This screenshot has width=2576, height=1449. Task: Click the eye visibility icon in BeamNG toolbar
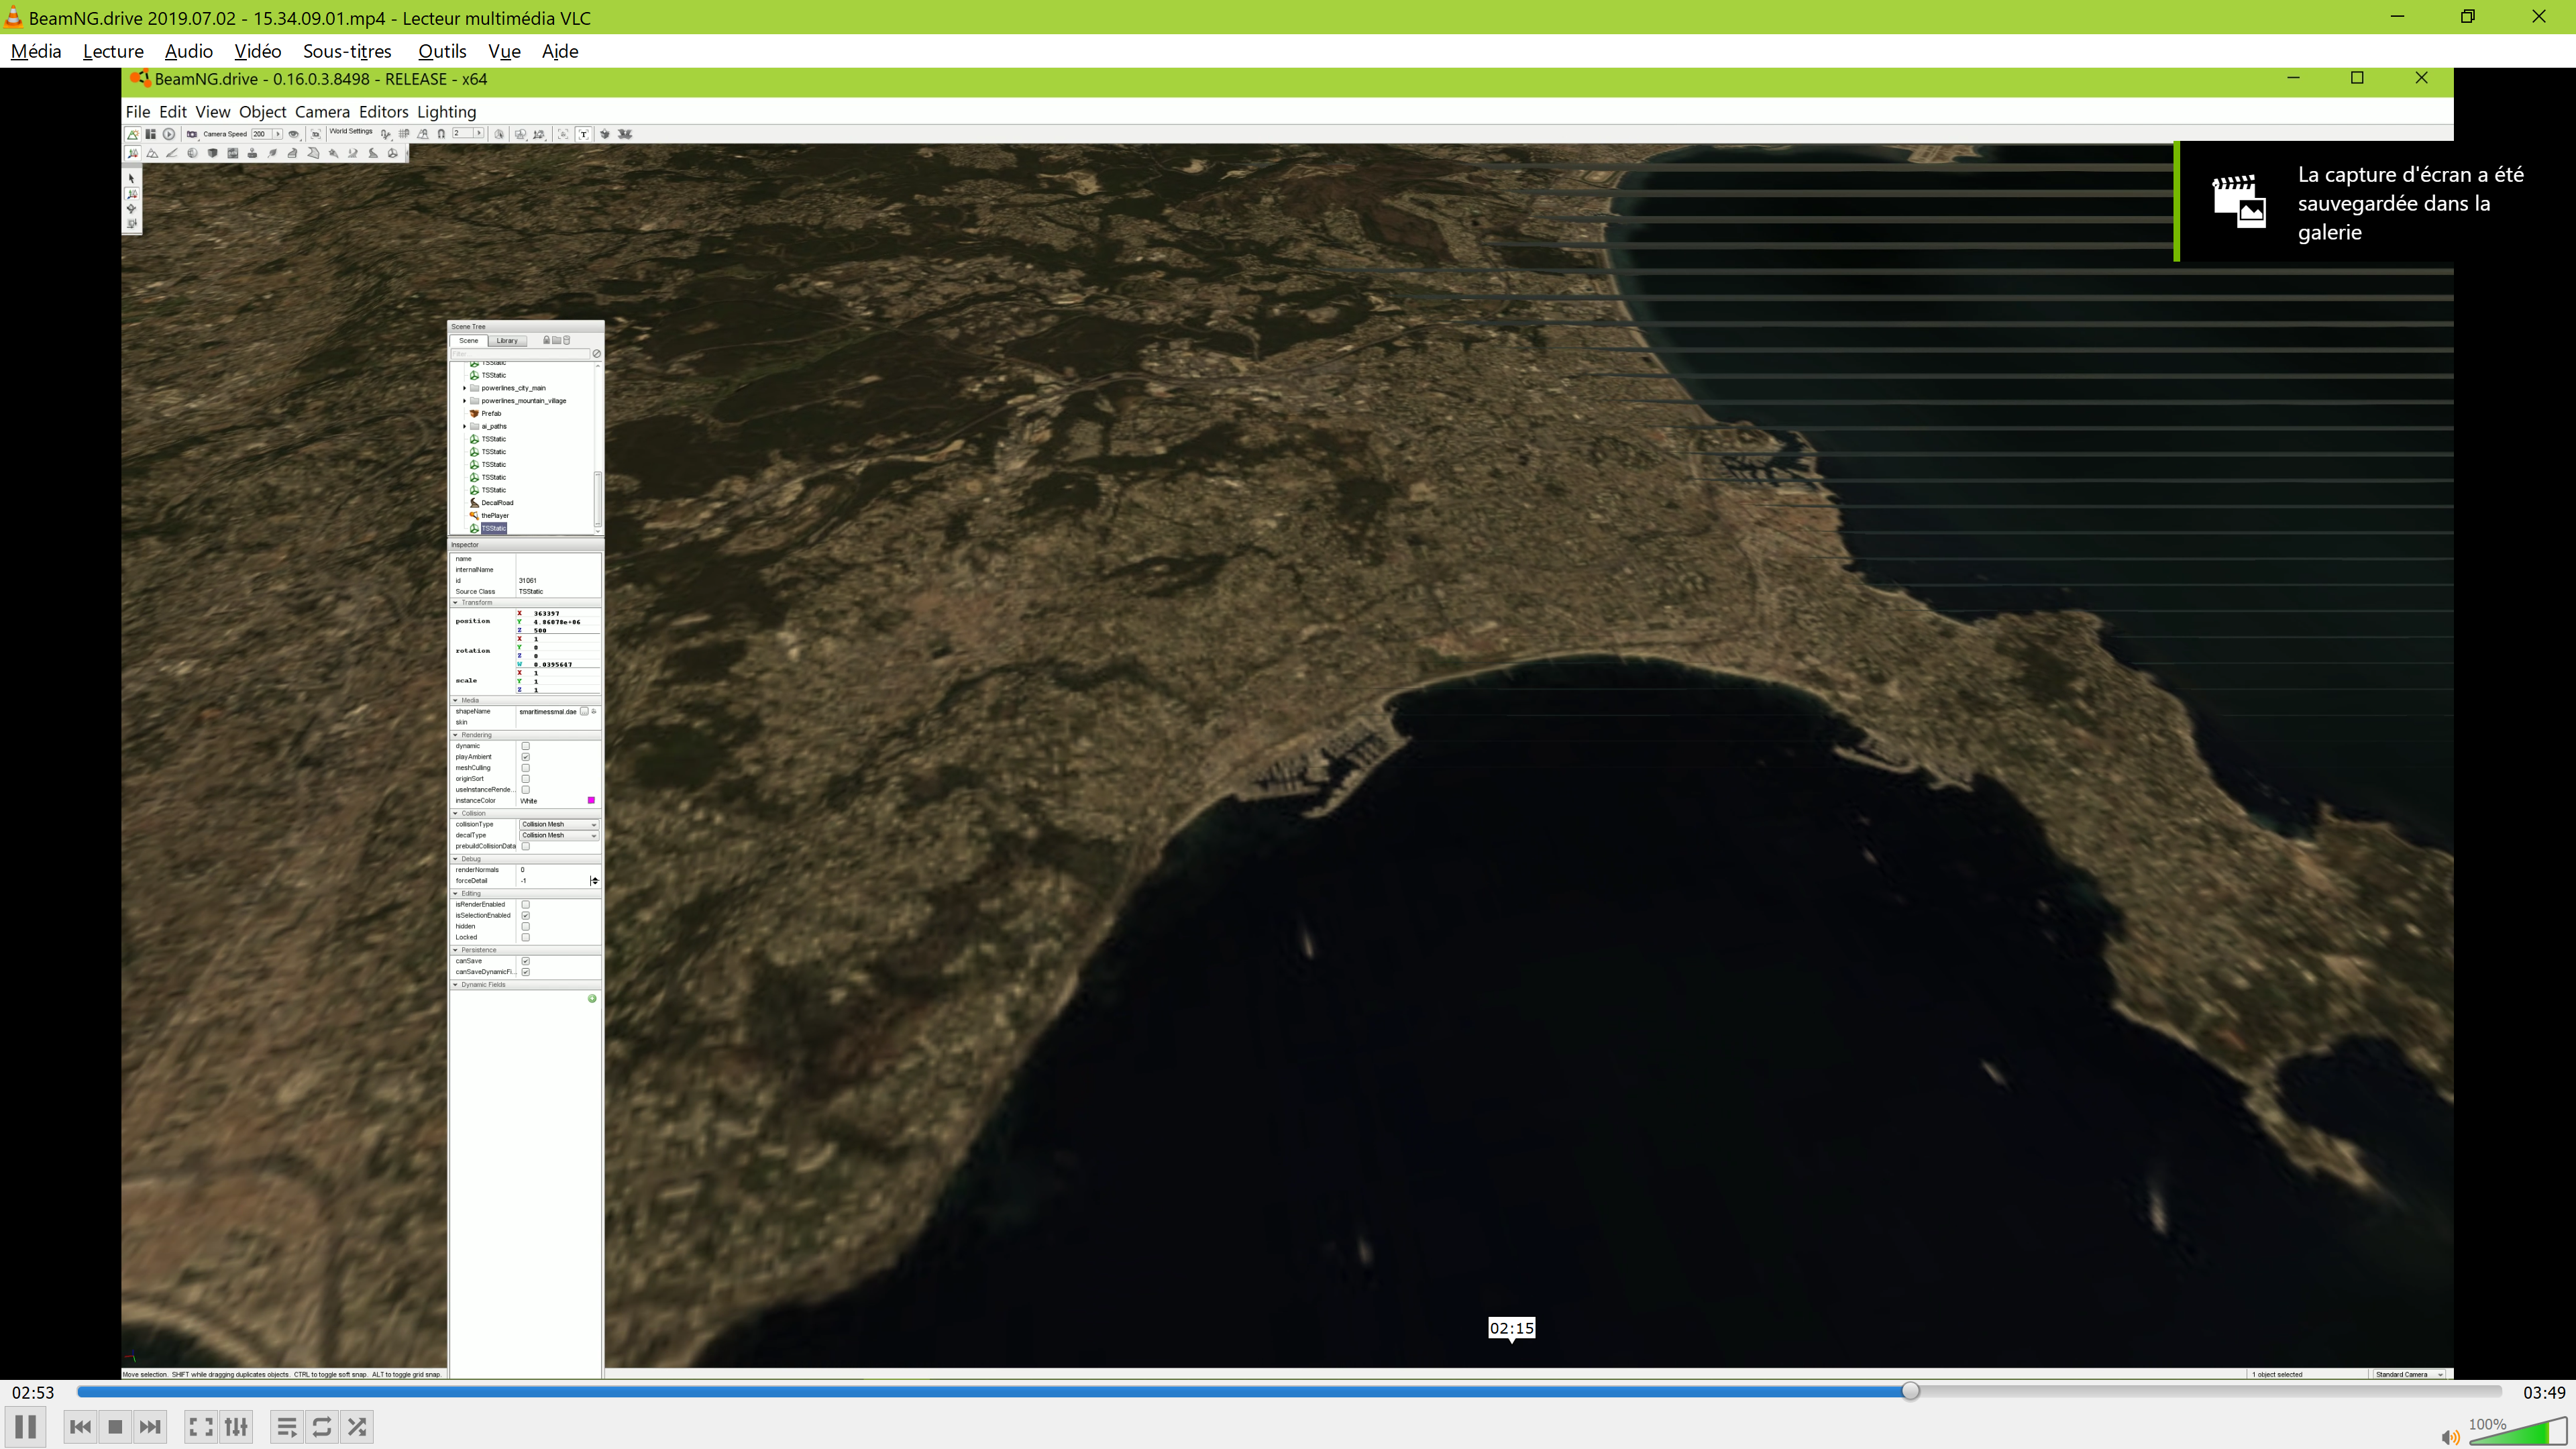click(x=294, y=134)
